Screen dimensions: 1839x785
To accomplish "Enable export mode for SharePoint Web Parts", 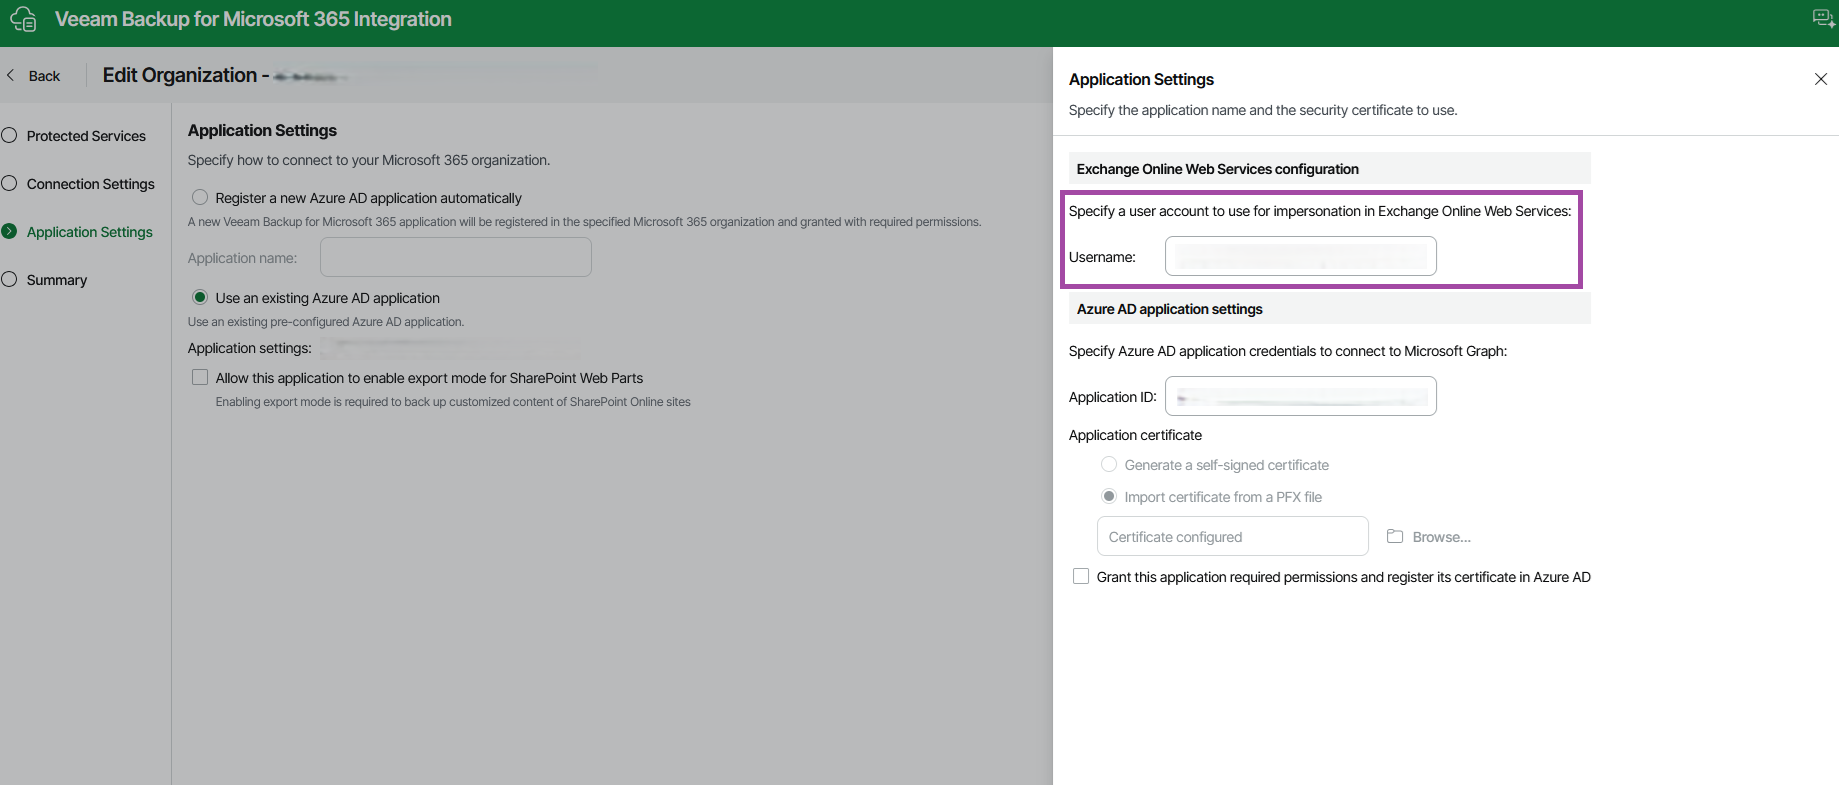I will [x=200, y=378].
